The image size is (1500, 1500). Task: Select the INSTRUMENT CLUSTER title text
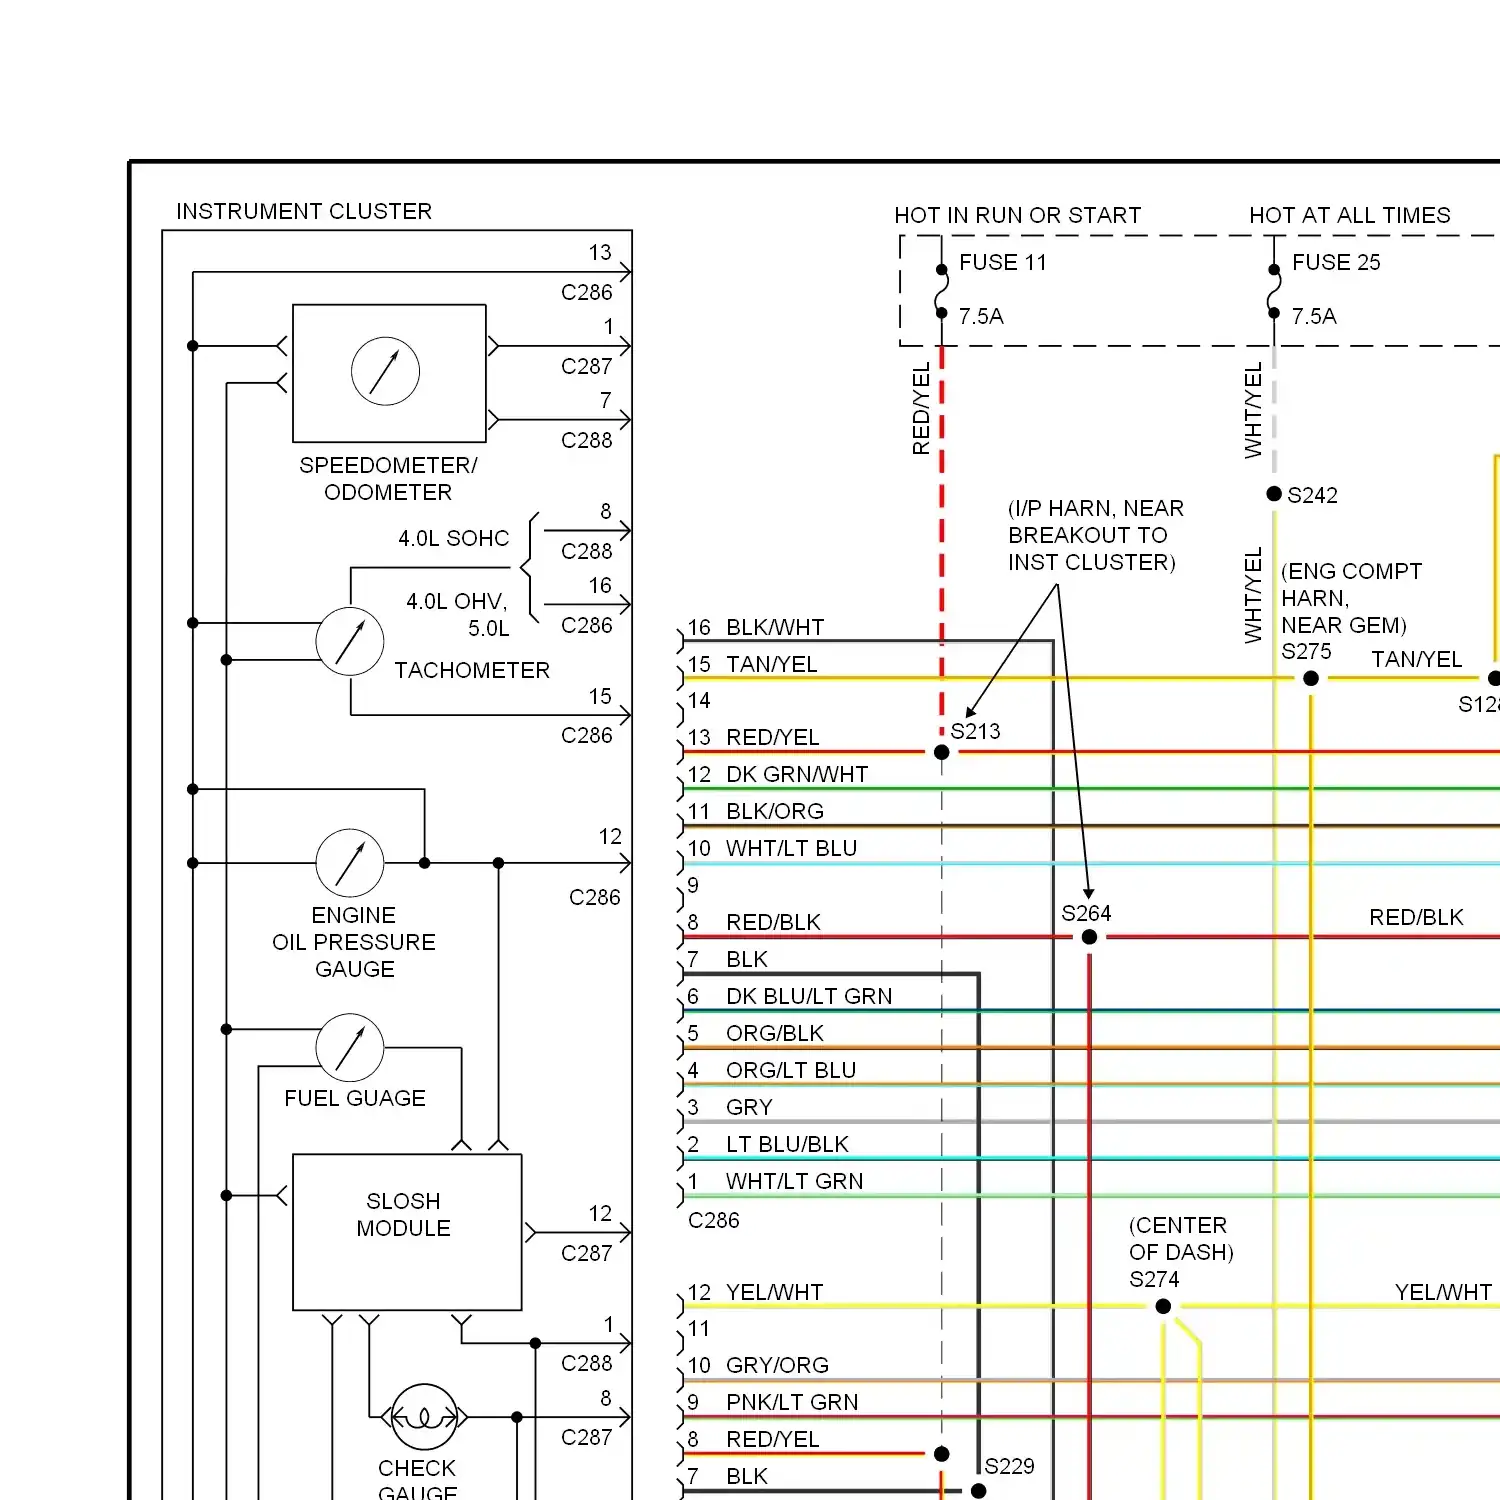[304, 211]
